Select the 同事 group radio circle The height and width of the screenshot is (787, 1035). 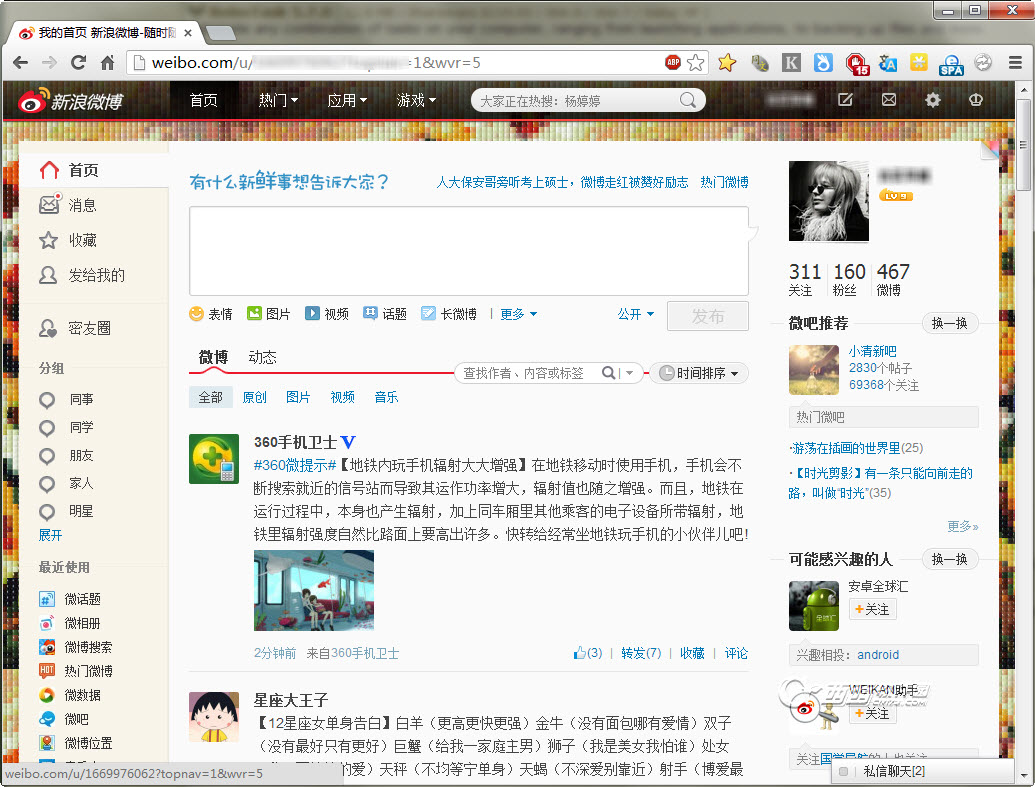(x=47, y=400)
